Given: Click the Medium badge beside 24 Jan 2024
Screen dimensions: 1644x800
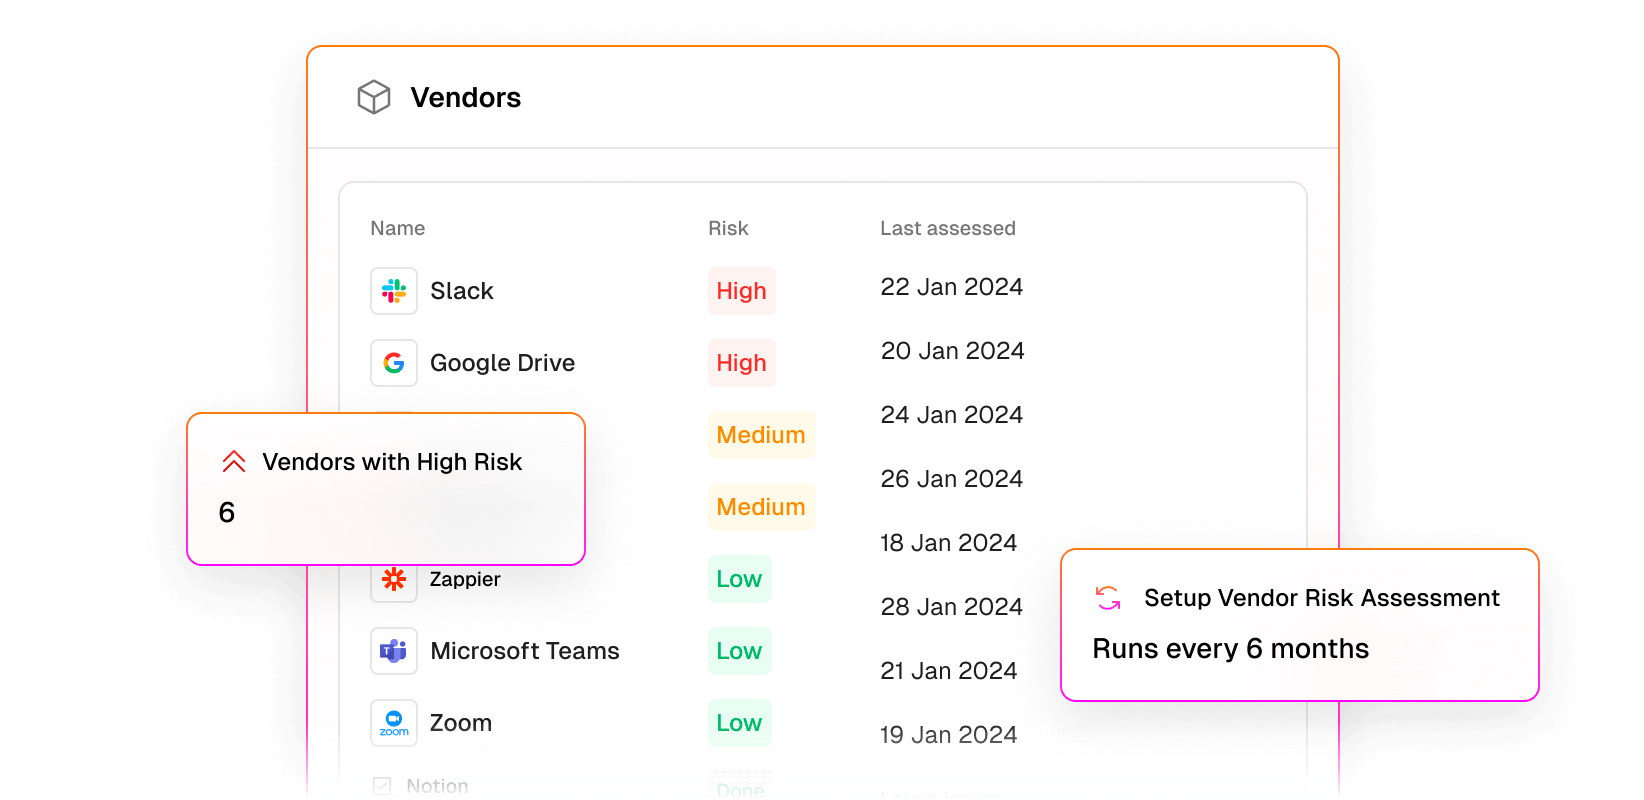Looking at the screenshot, I should [x=762, y=435].
